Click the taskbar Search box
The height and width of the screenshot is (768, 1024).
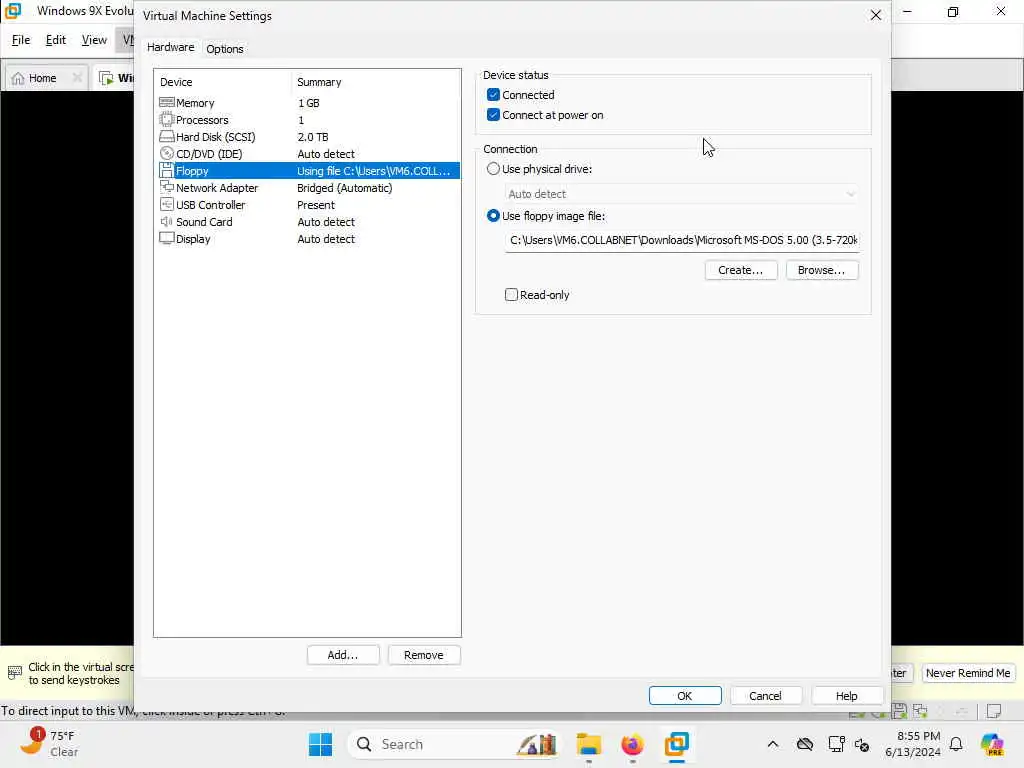pyautogui.click(x=454, y=744)
